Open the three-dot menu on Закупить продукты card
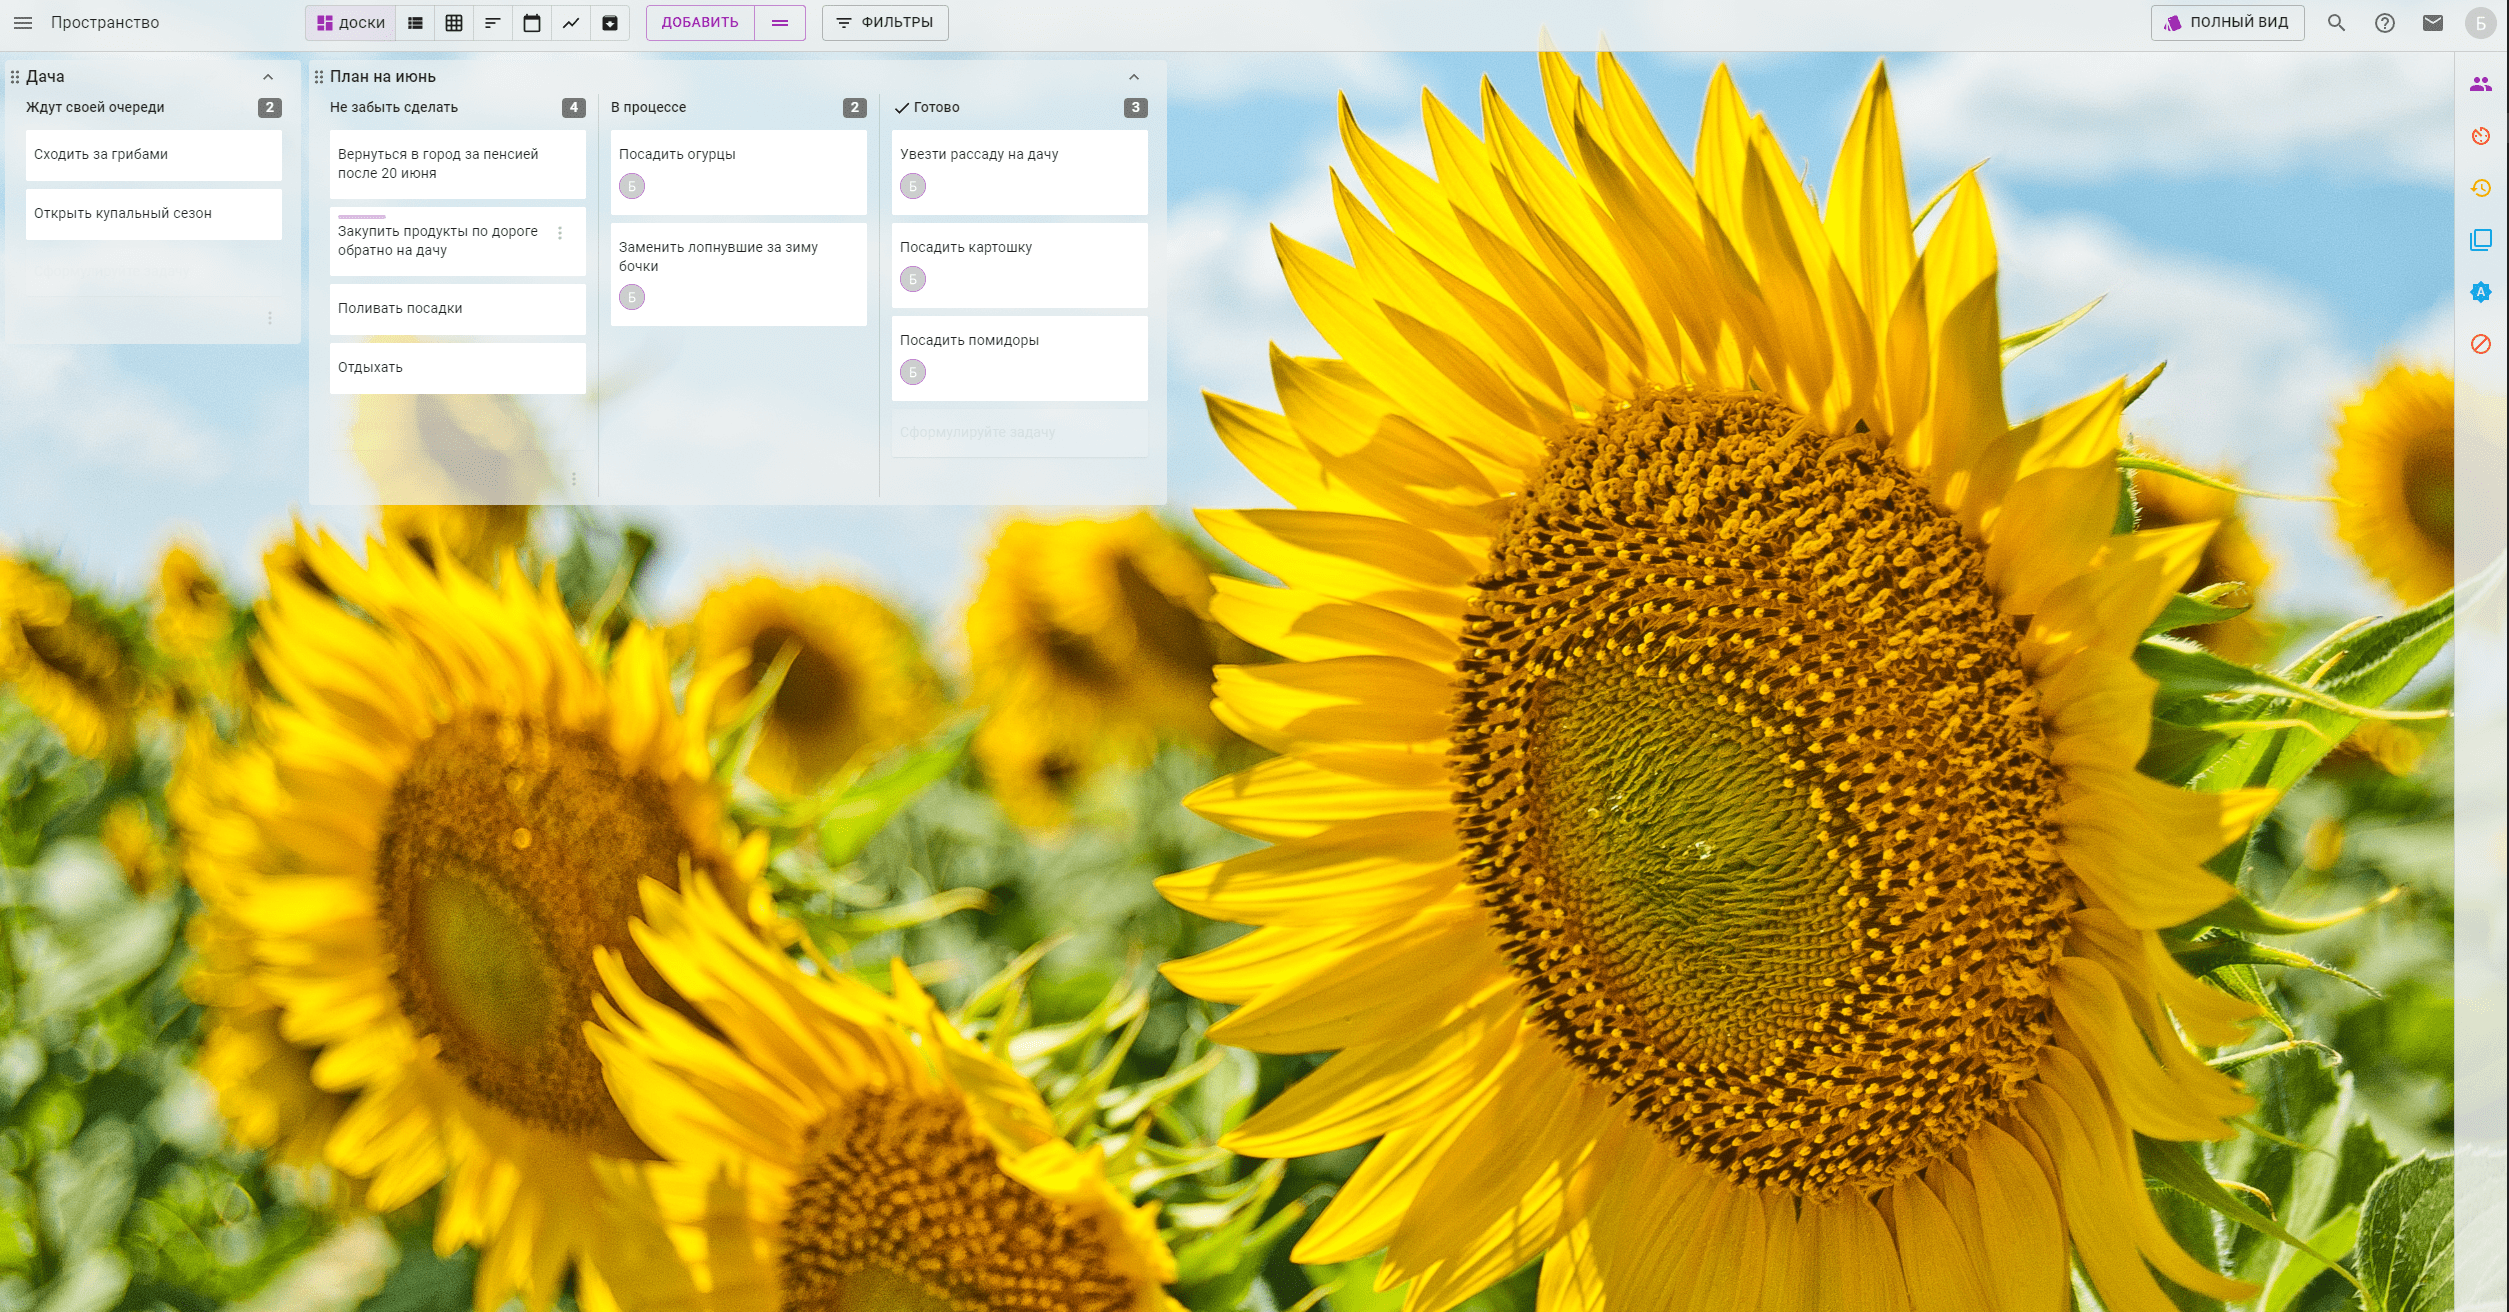The height and width of the screenshot is (1312, 2509). tap(560, 233)
